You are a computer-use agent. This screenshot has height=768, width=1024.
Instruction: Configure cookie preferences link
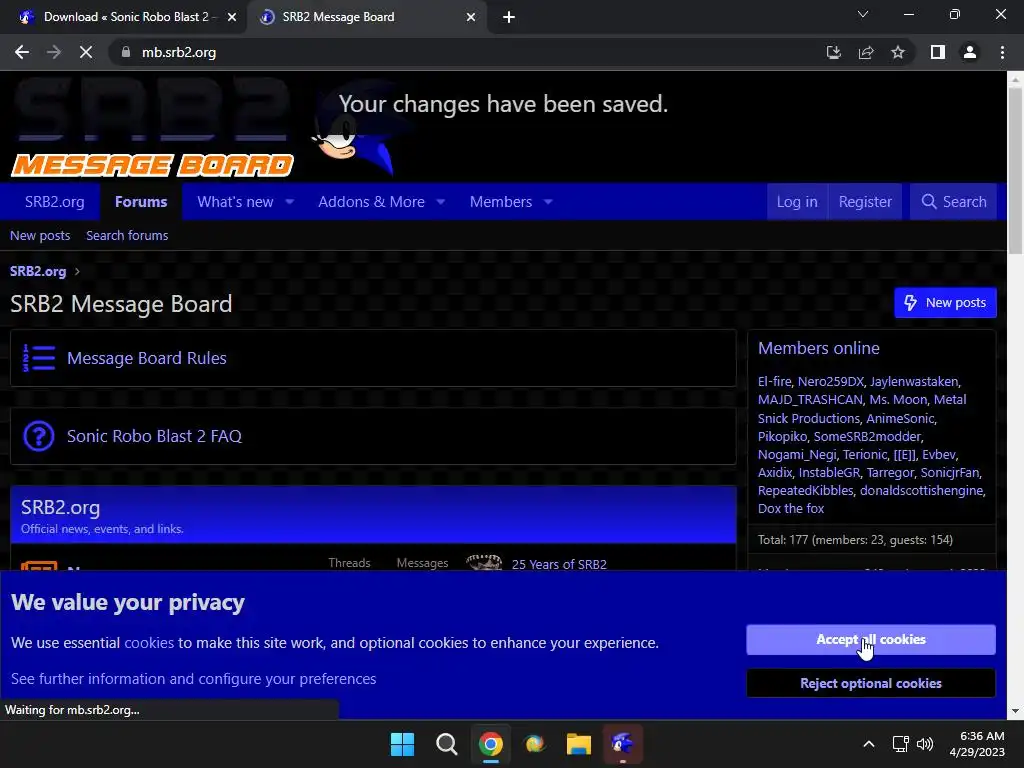point(193,679)
